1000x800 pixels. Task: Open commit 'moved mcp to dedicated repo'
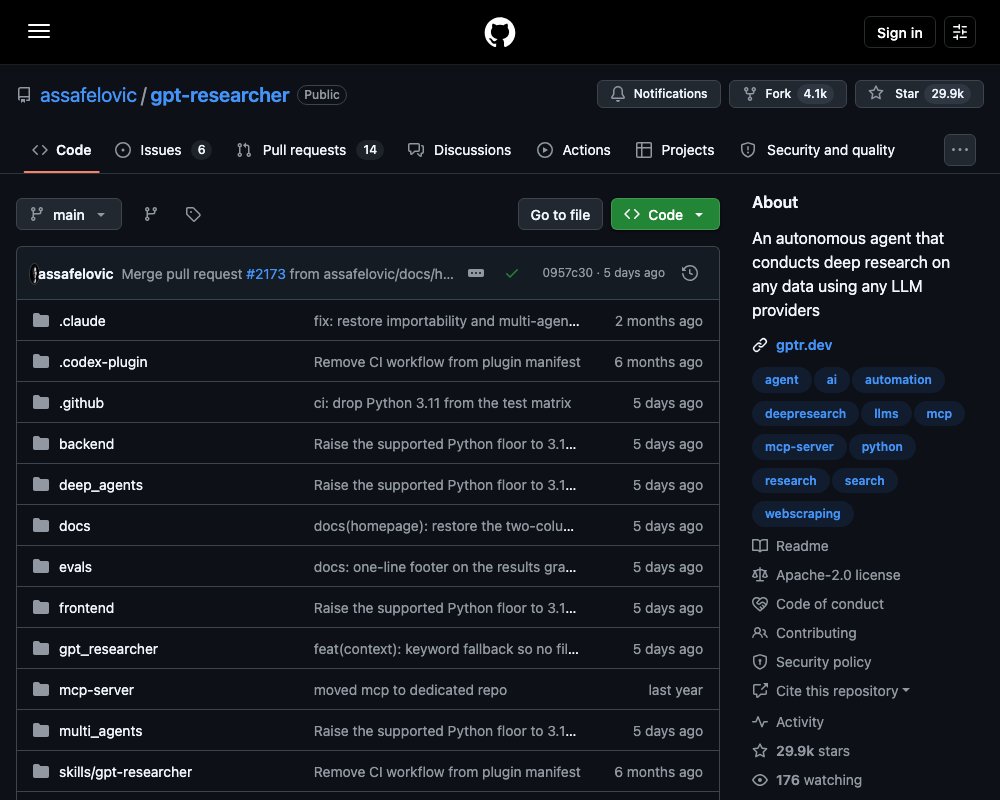tap(410, 690)
